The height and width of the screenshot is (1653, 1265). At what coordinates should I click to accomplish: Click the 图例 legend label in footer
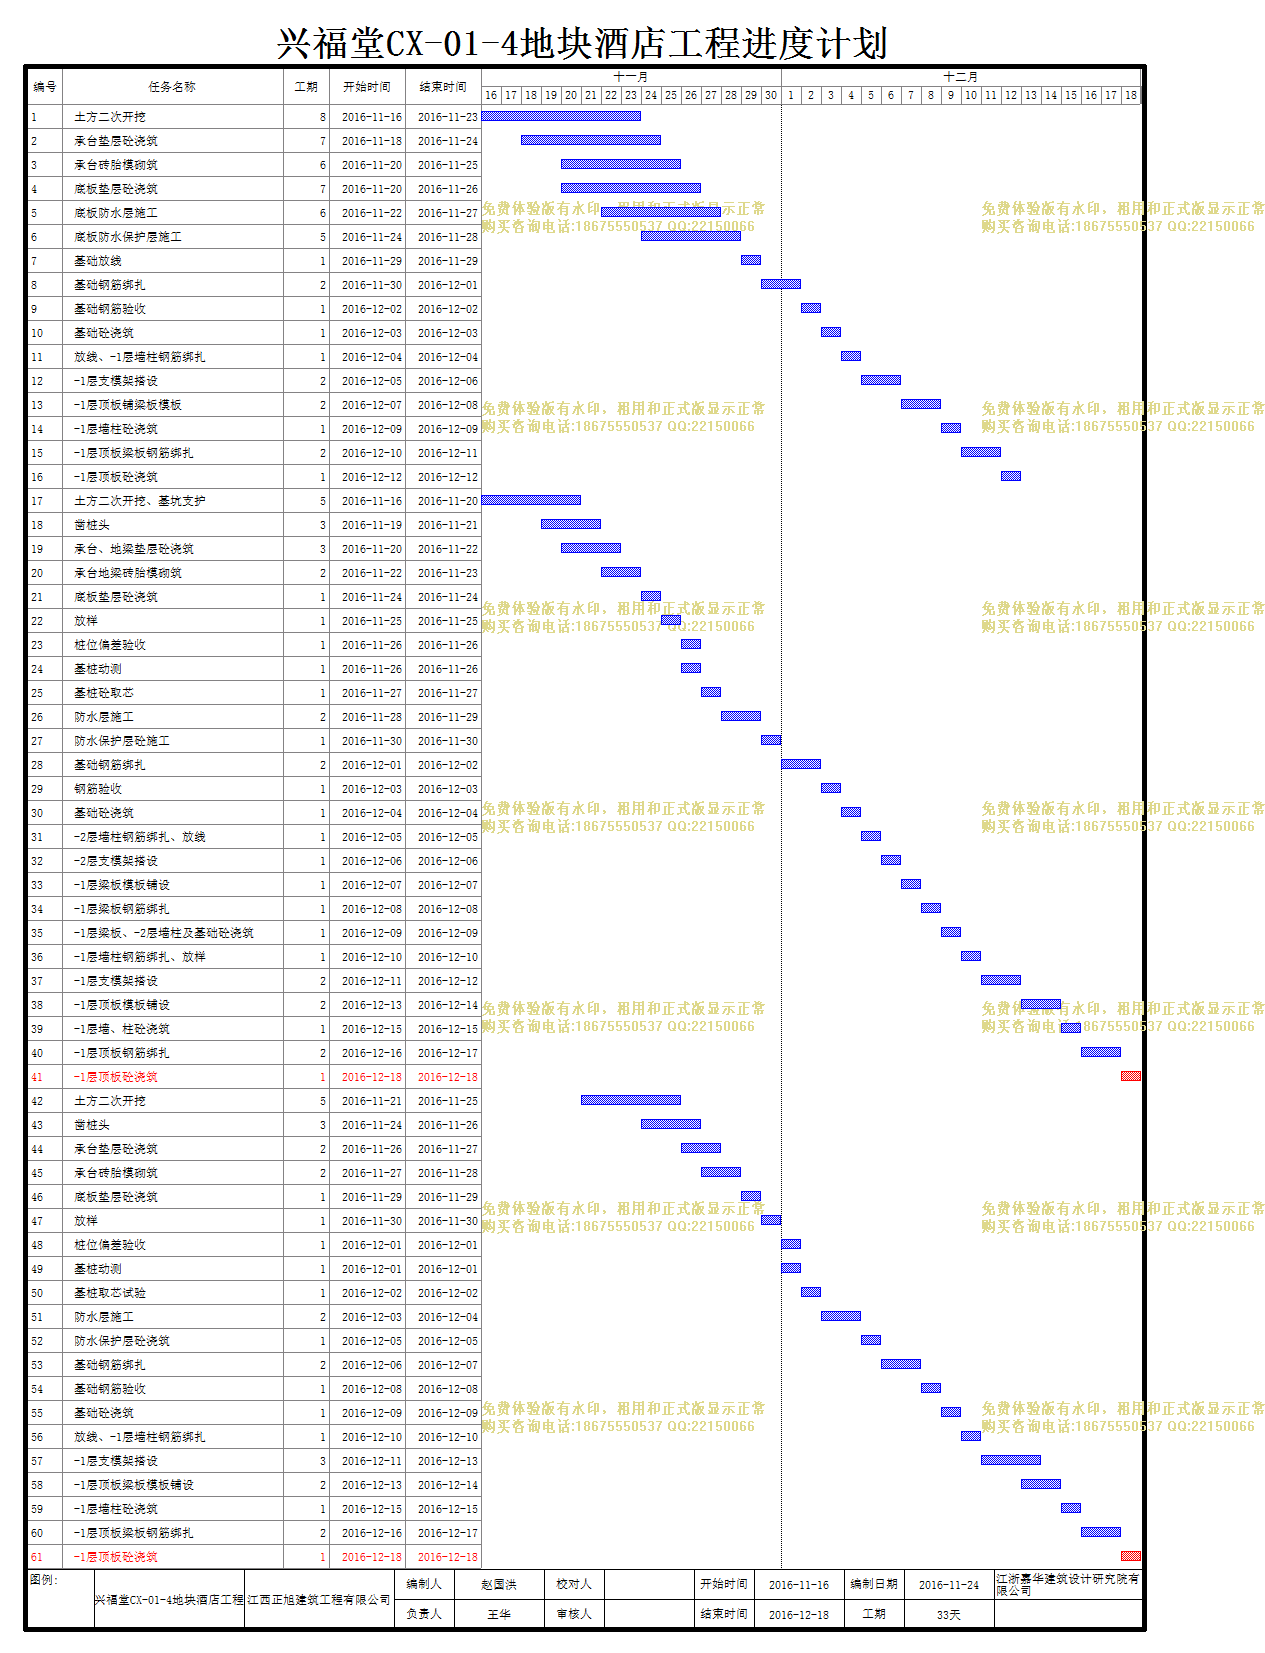pyautogui.click(x=44, y=1580)
